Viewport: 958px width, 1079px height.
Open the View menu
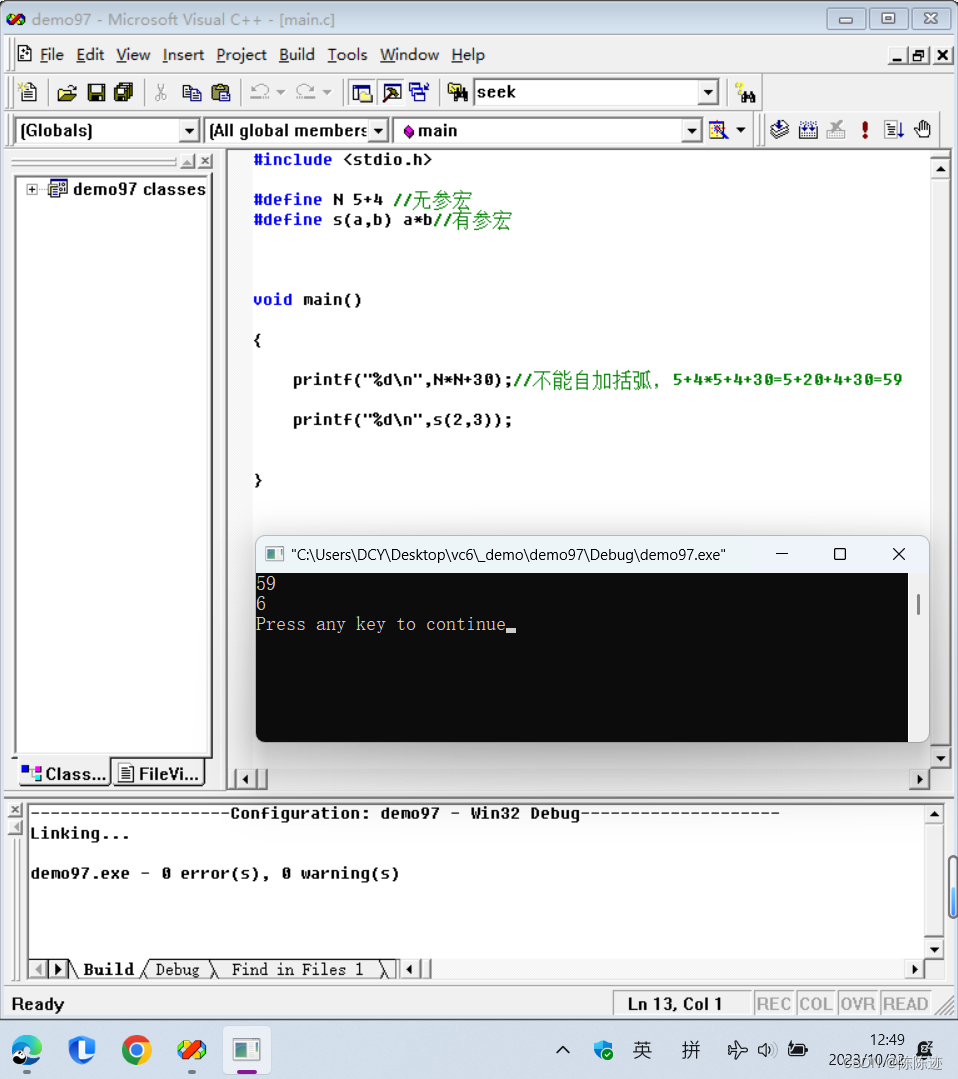click(x=133, y=55)
